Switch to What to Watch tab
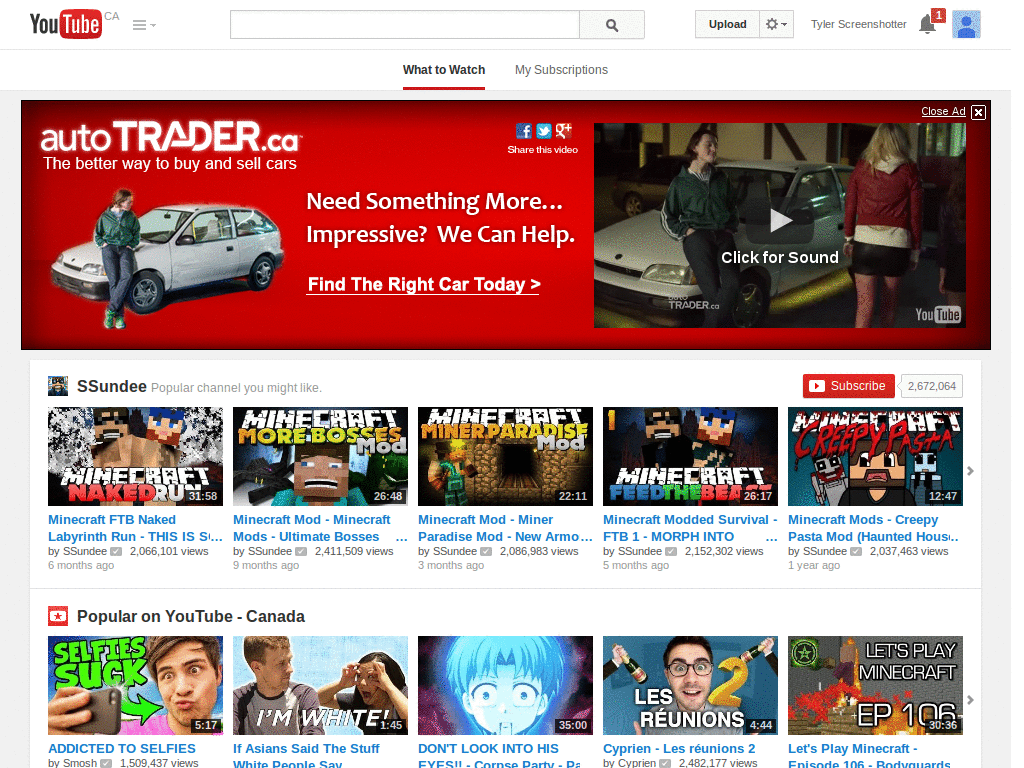 [444, 70]
